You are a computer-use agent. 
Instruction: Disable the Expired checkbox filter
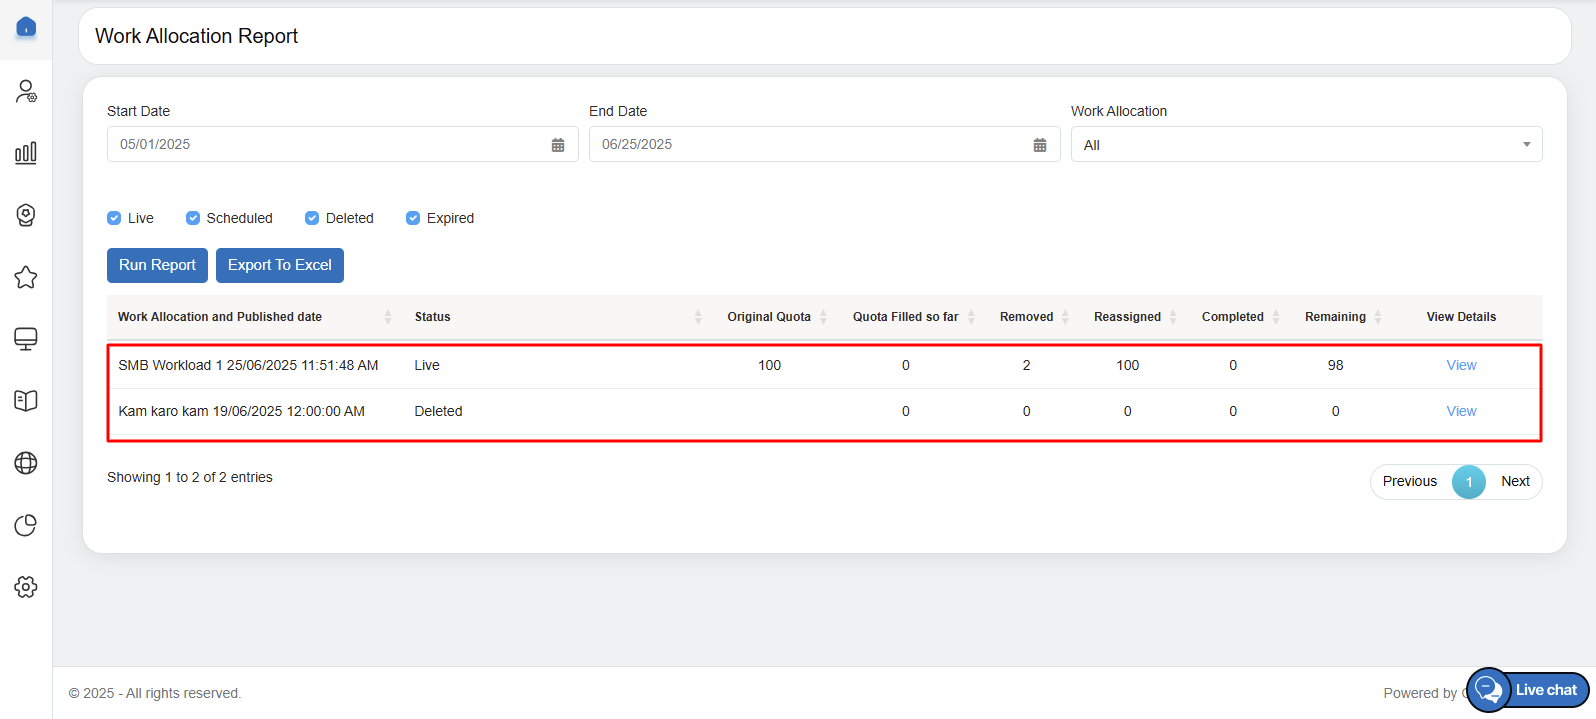[x=413, y=218]
